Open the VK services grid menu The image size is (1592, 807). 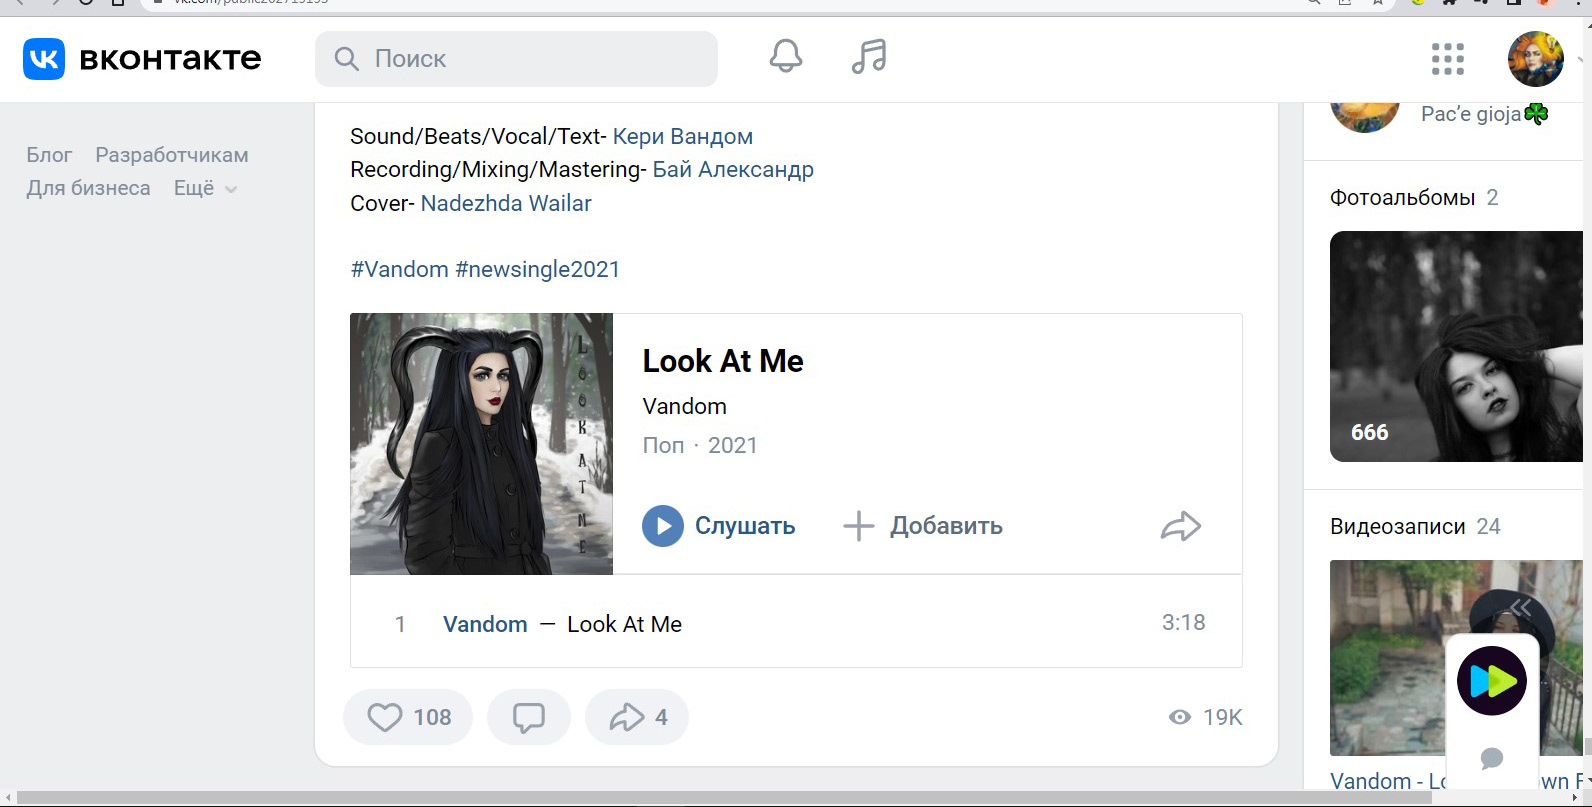click(x=1447, y=59)
